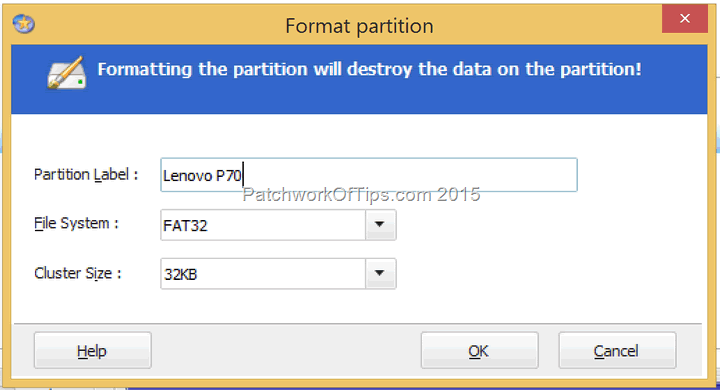Screen dimensions: 720x390
Task: Click the PatchworkOfTips.com 2015 watermark
Action: pyautogui.click(x=361, y=194)
